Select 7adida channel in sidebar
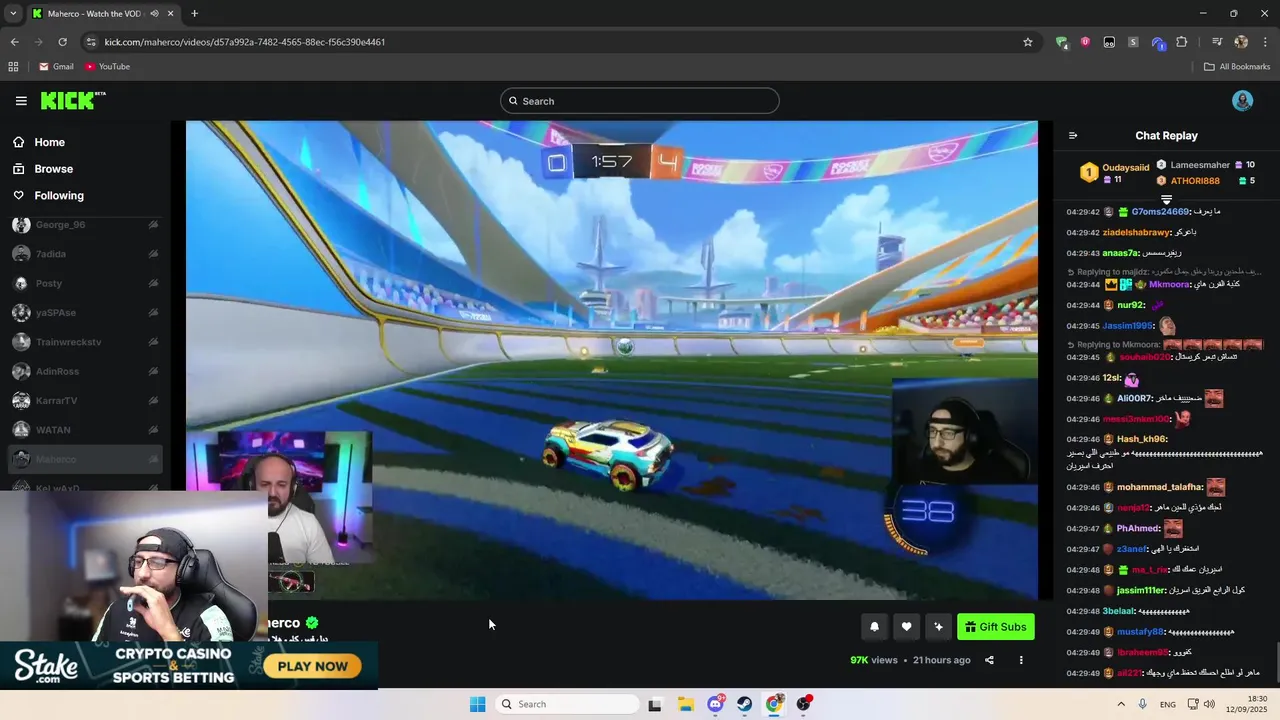 [x=85, y=254]
